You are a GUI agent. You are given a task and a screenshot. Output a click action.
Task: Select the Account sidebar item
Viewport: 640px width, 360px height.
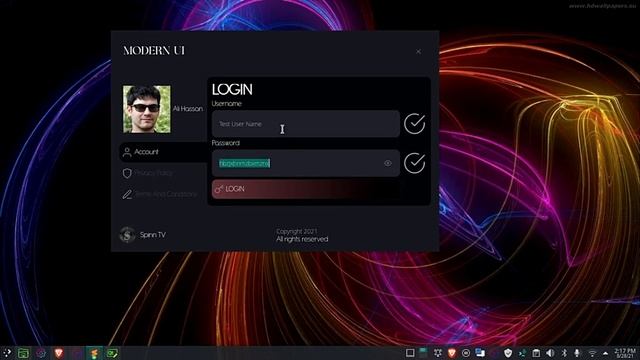(163, 152)
